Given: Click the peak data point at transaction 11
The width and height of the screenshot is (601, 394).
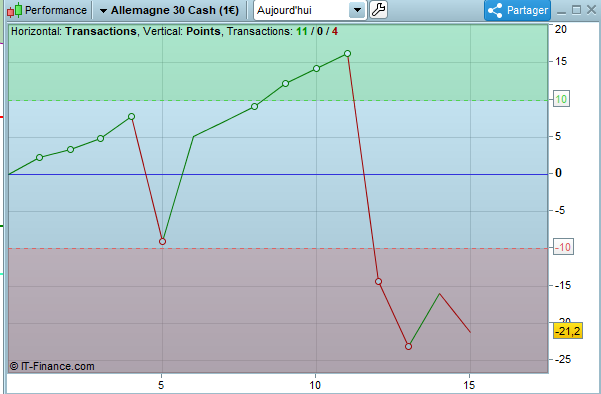Looking at the screenshot, I should point(347,54).
